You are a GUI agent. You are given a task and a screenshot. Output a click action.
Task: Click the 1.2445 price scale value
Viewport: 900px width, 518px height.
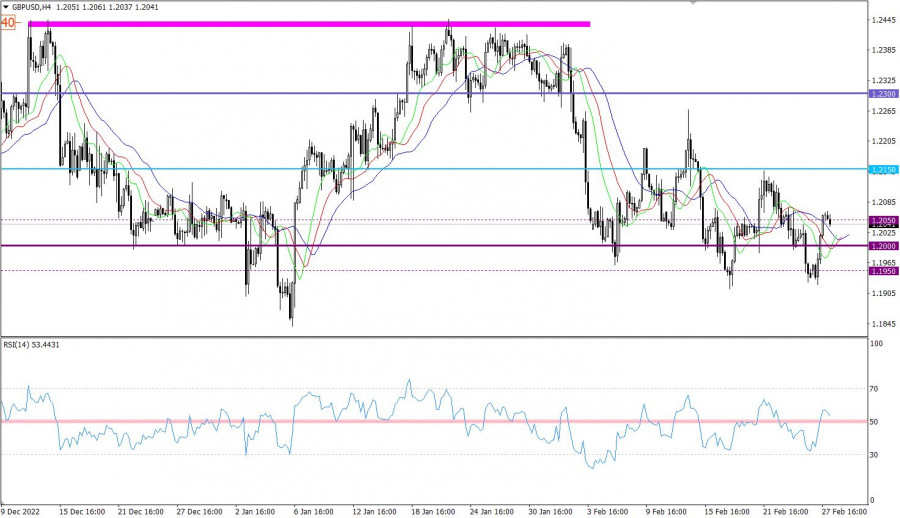tap(883, 20)
